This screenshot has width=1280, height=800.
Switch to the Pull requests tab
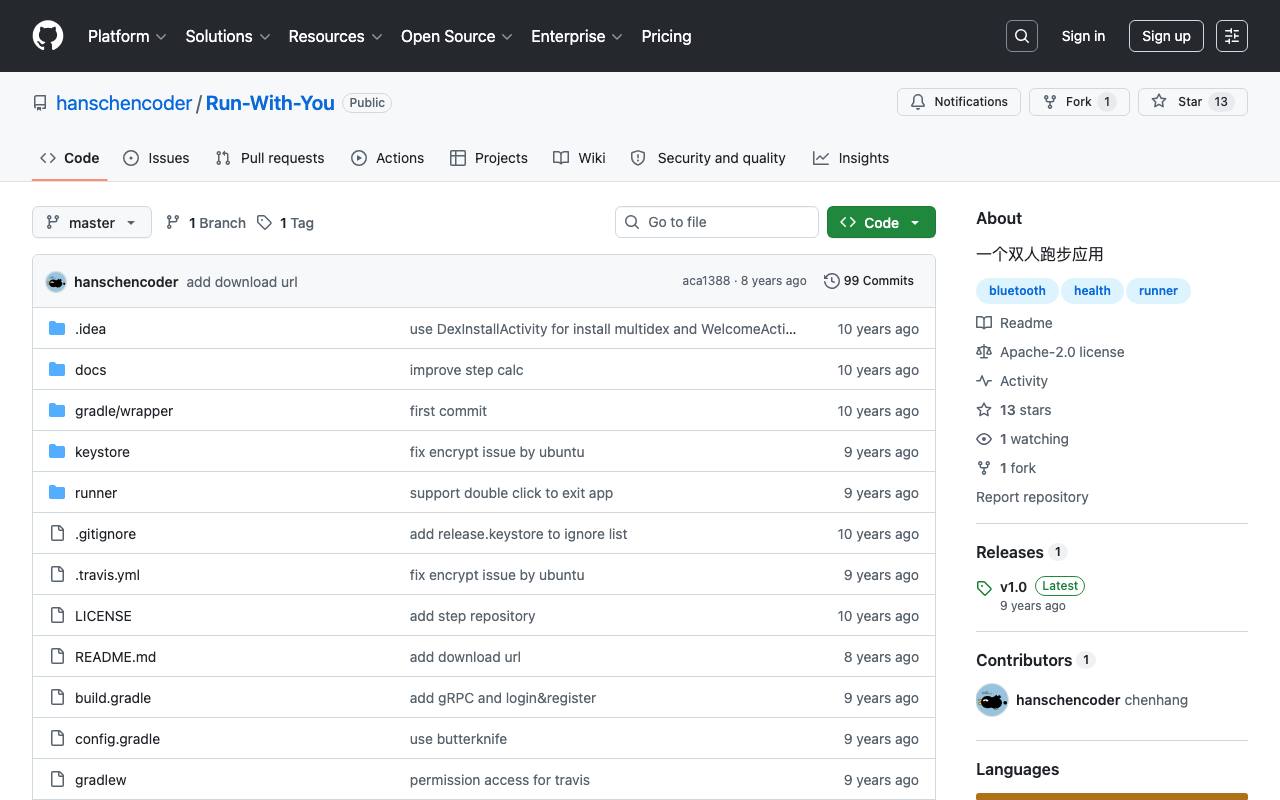tap(270, 158)
